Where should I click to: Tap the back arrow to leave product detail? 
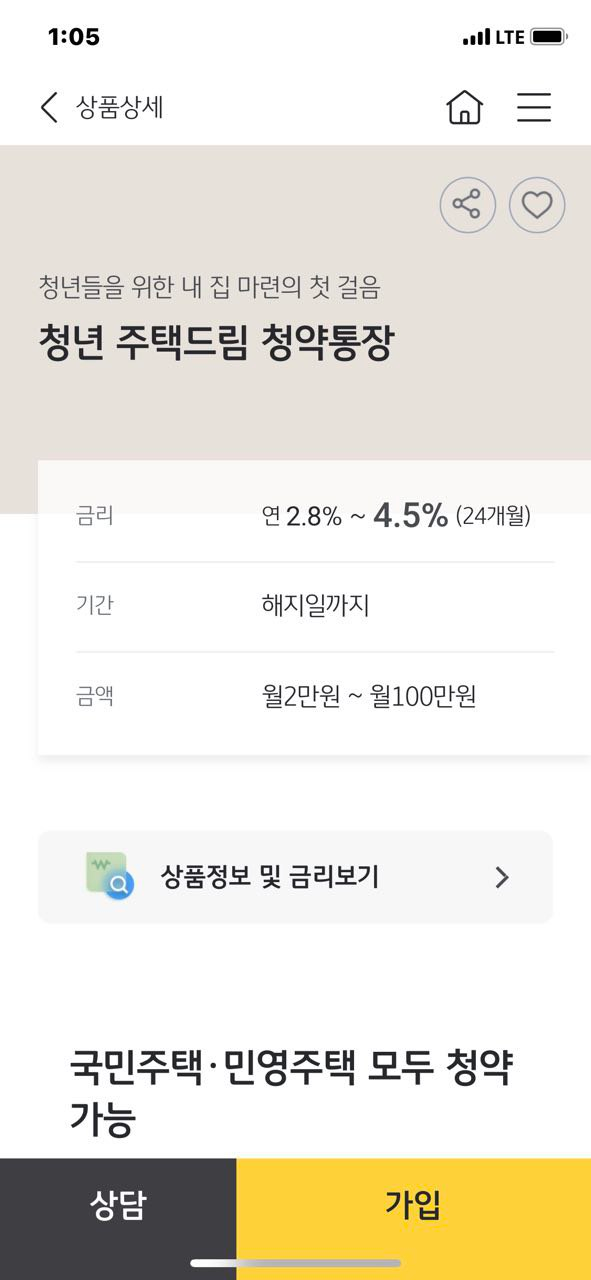point(48,107)
